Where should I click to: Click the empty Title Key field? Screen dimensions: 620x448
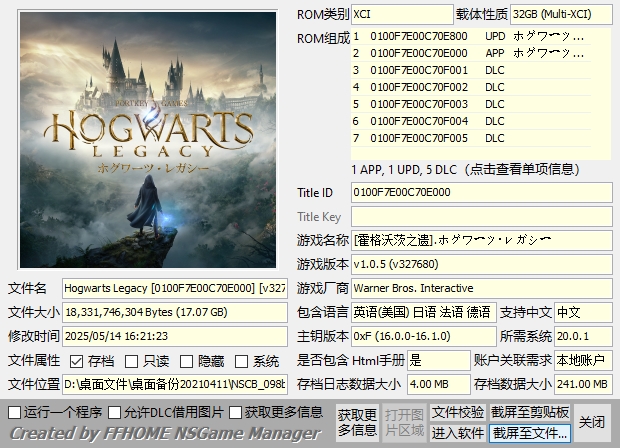click(x=482, y=217)
